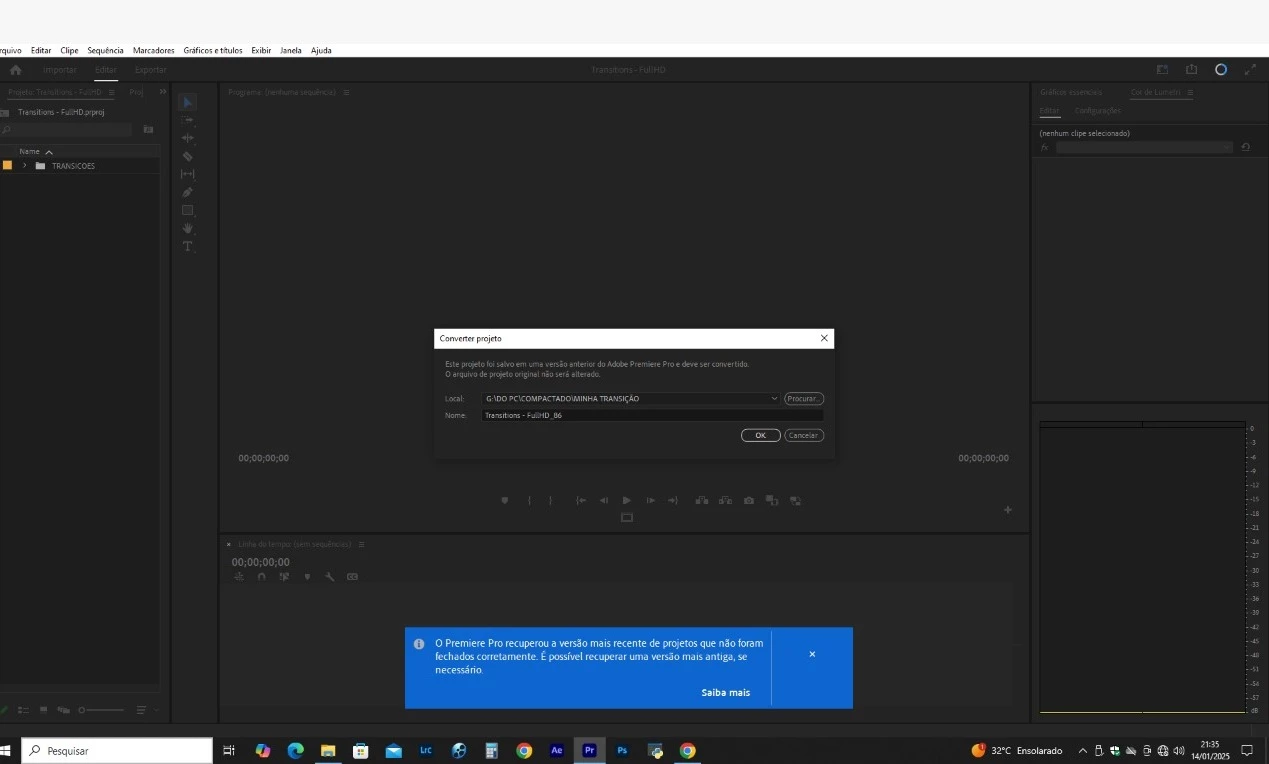Click OK in the Converter projeto dialog
Screen dimensions: 1269x764
(761, 435)
